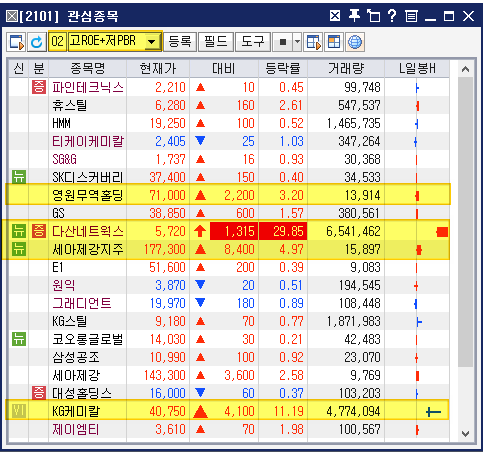Click the 증 badge on 파인테크닉스 row
Image resolution: width=483 pixels, height=452 pixels.
pos(39,87)
